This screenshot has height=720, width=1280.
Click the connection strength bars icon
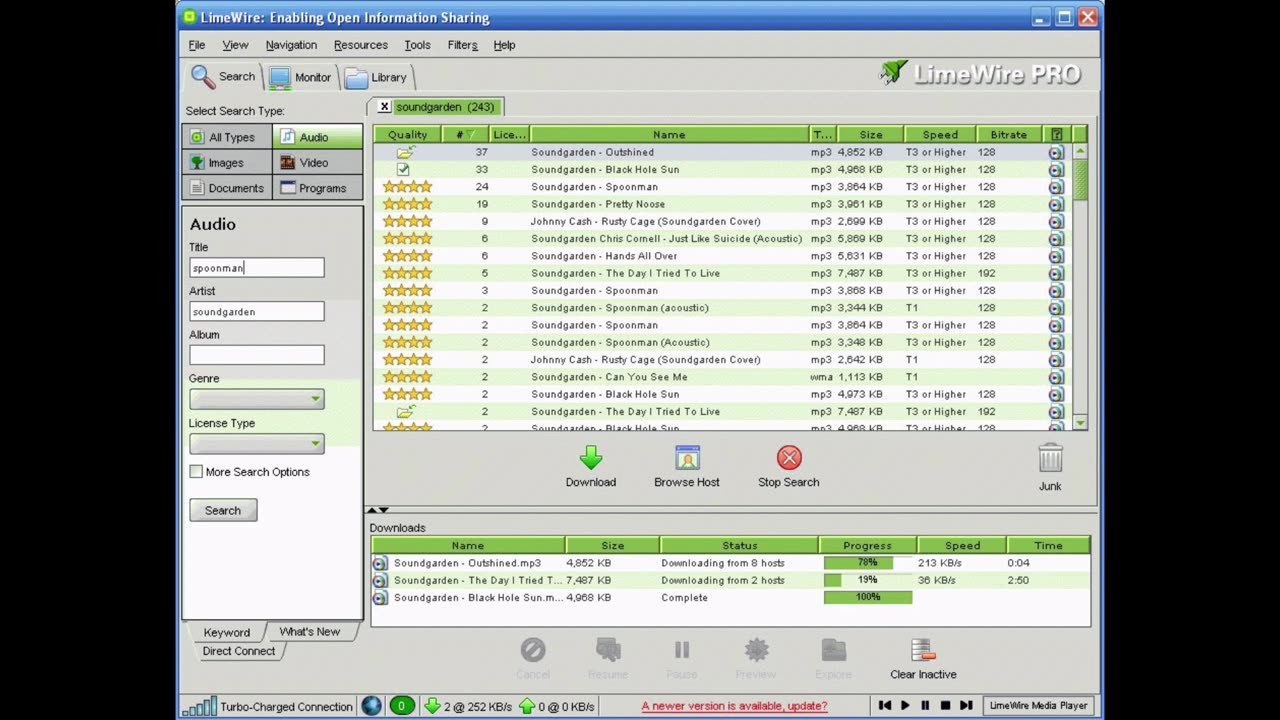[x=200, y=706]
